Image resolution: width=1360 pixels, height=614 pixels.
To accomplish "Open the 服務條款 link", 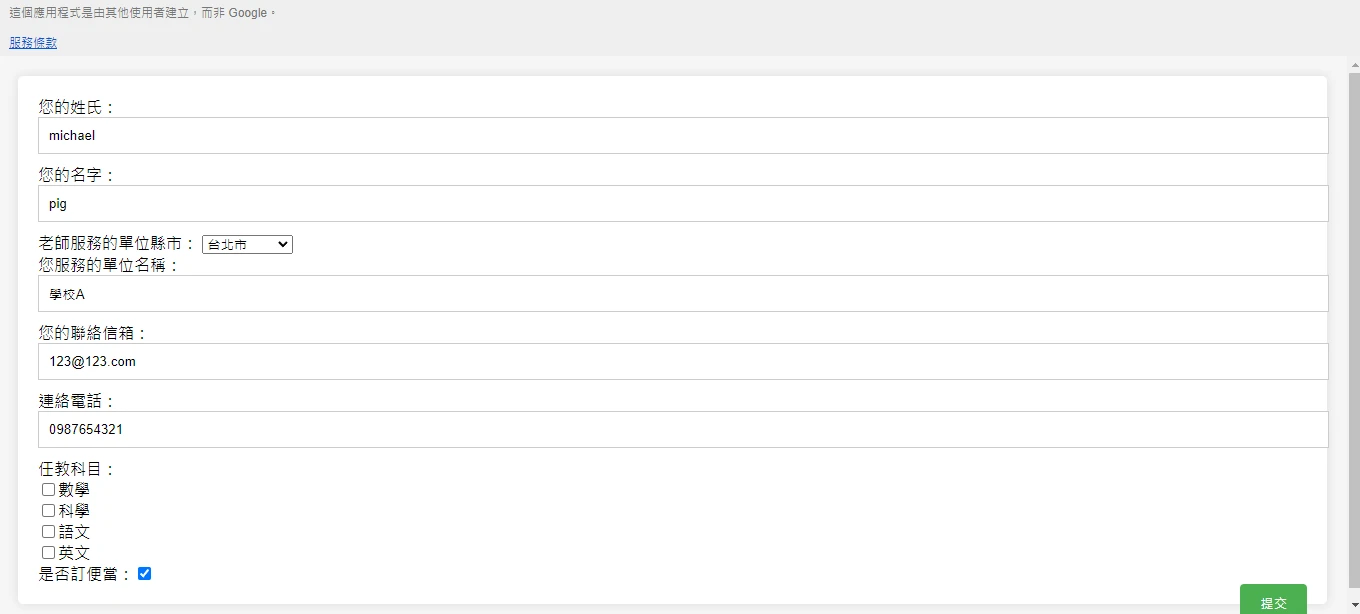I will point(33,43).
